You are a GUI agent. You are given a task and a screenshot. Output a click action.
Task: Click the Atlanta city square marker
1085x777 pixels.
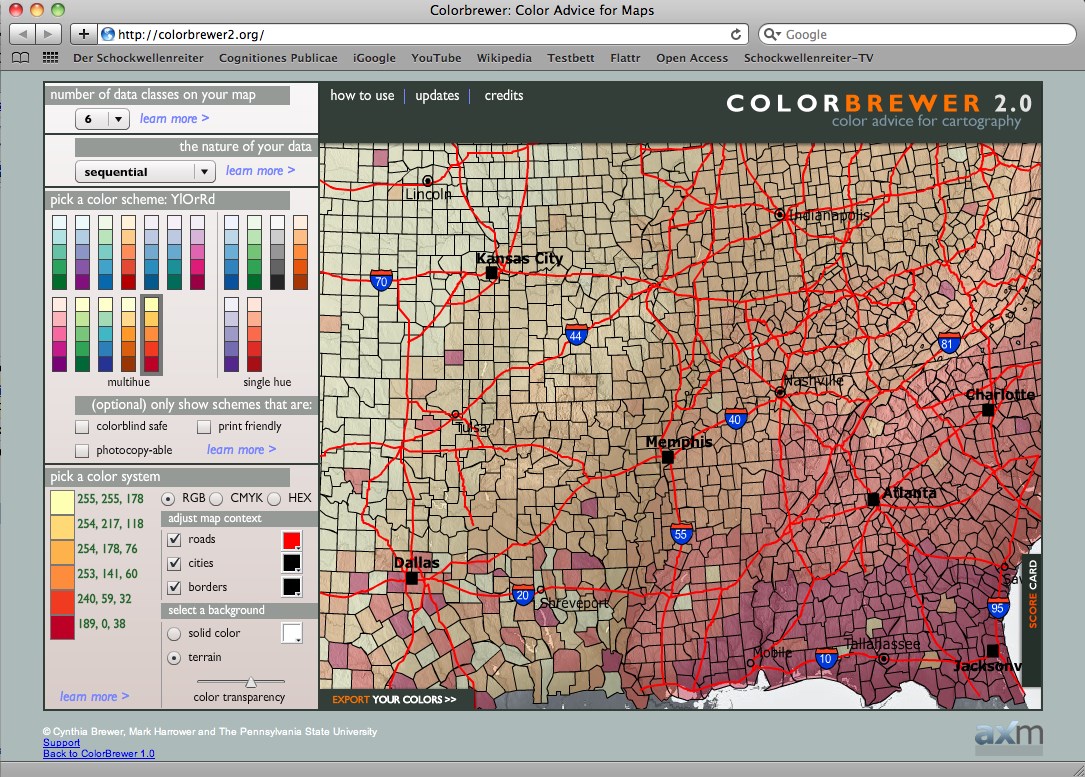coord(873,498)
